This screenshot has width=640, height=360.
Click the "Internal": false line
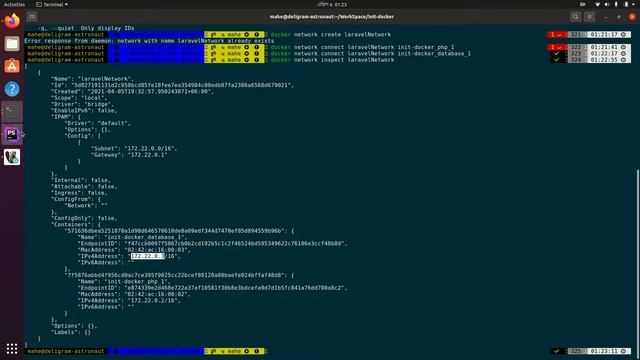click(x=81, y=180)
